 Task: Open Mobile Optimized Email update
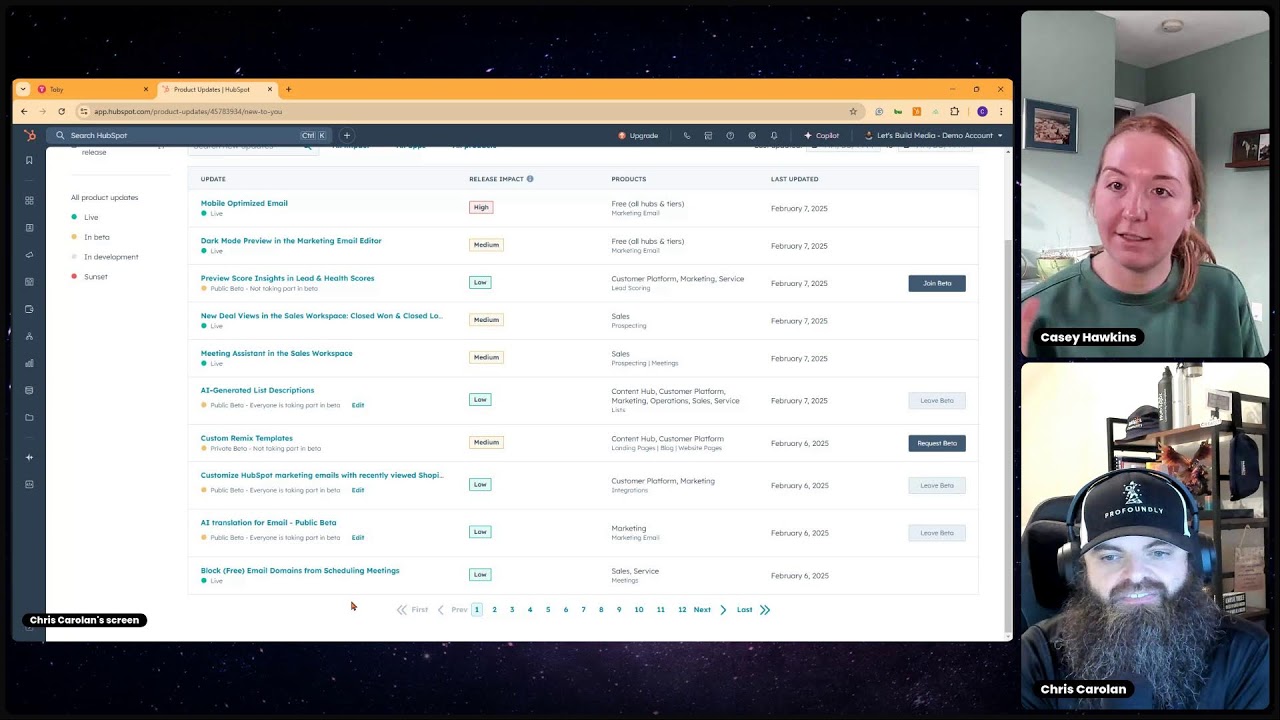tap(244, 203)
